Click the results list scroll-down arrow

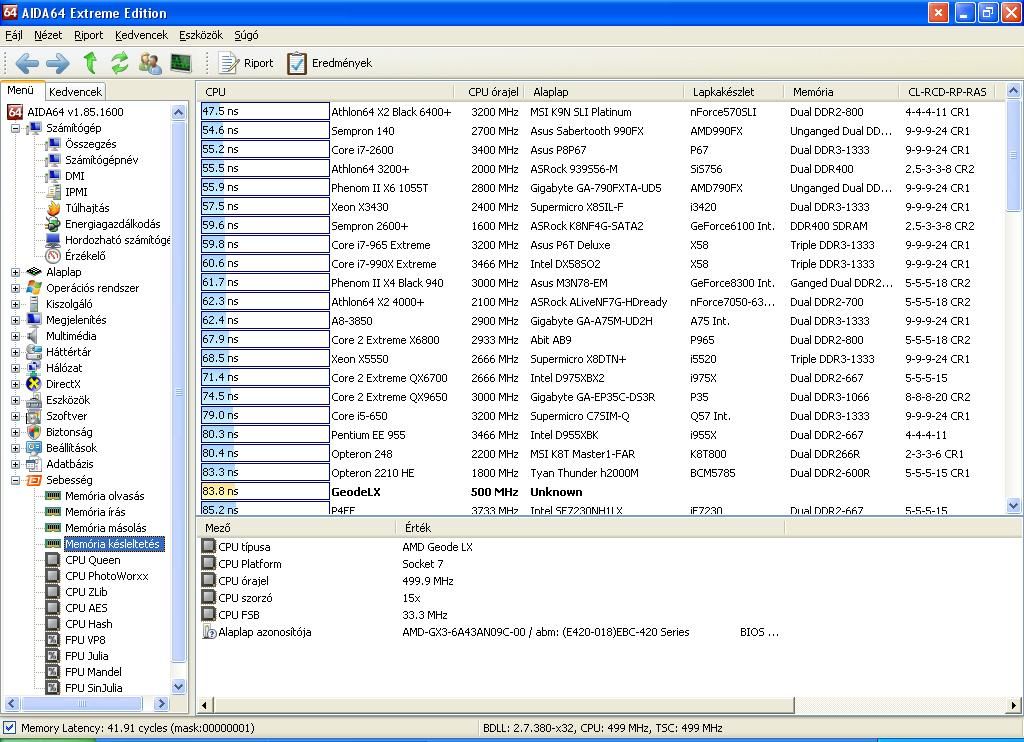tap(1014, 505)
